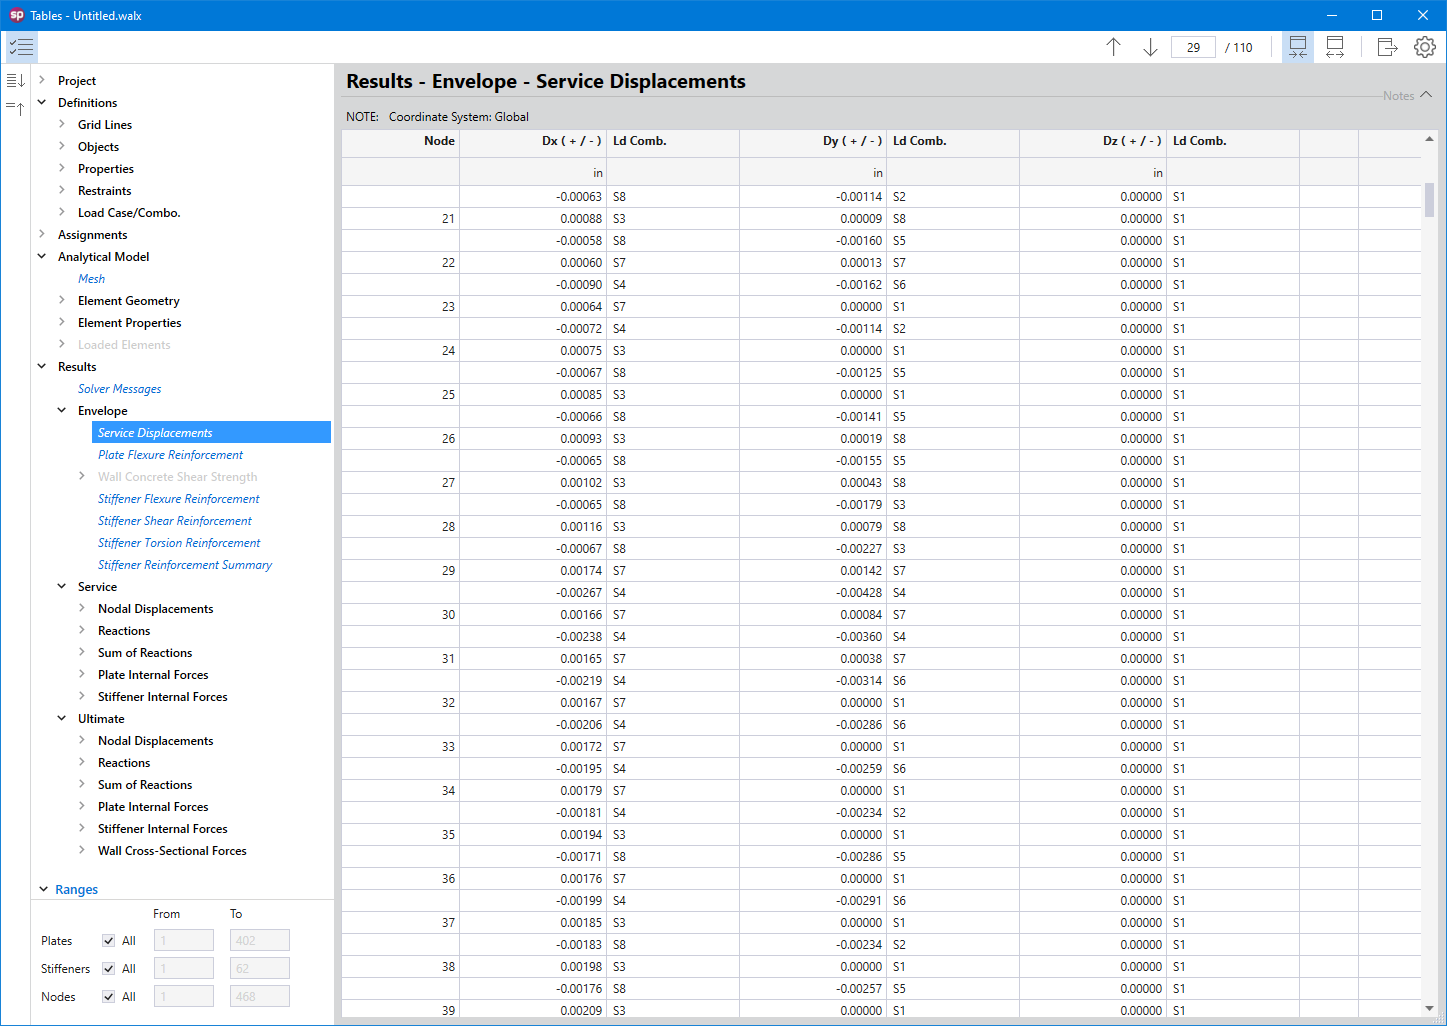This screenshot has height=1026, width=1447.
Task: Select Stiffener Reinforcement Summary in tree
Action: click(x=184, y=565)
